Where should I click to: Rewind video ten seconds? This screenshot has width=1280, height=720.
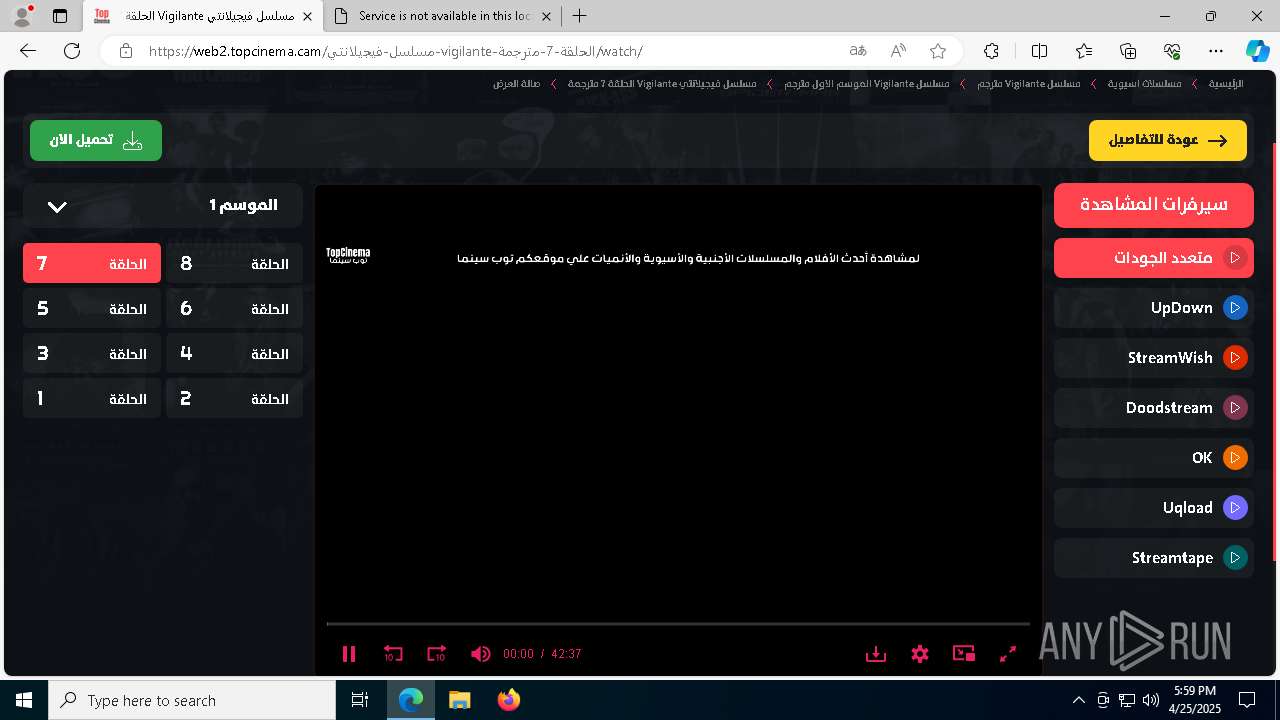click(393, 654)
